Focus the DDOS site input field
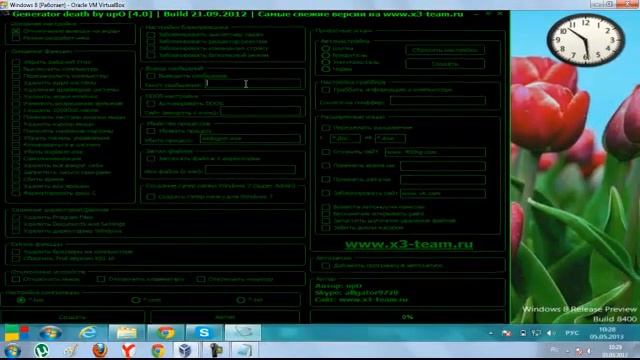The height and width of the screenshot is (360, 640). [x=260, y=111]
